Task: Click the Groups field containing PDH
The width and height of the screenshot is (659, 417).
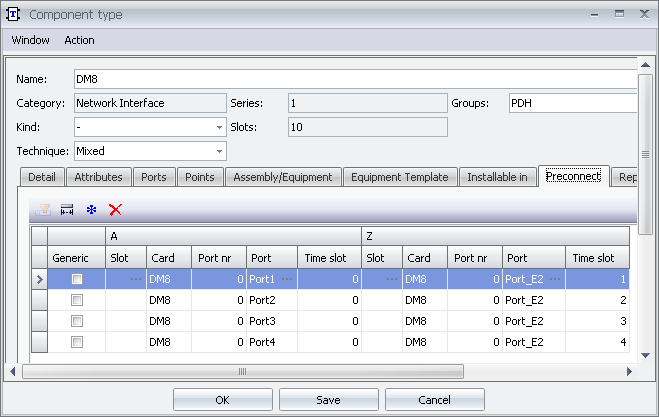Action: (x=573, y=103)
